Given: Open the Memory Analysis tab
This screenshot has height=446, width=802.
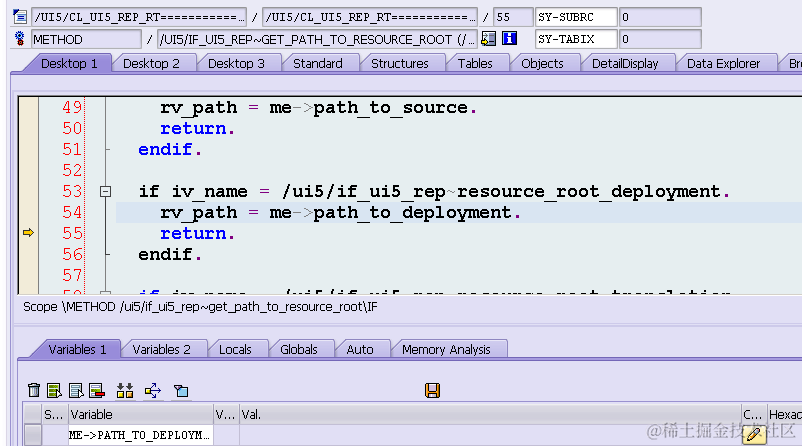Looking at the screenshot, I should [x=446, y=349].
